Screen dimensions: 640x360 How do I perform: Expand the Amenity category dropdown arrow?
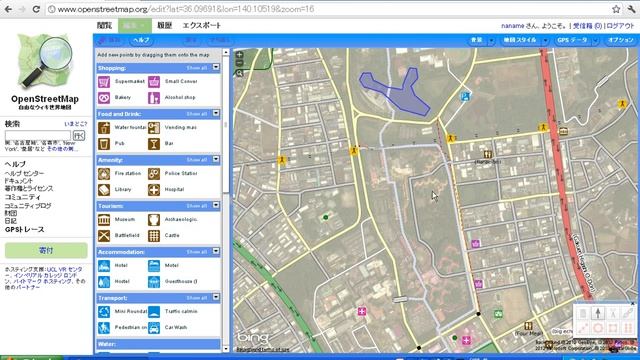[x=216, y=159]
